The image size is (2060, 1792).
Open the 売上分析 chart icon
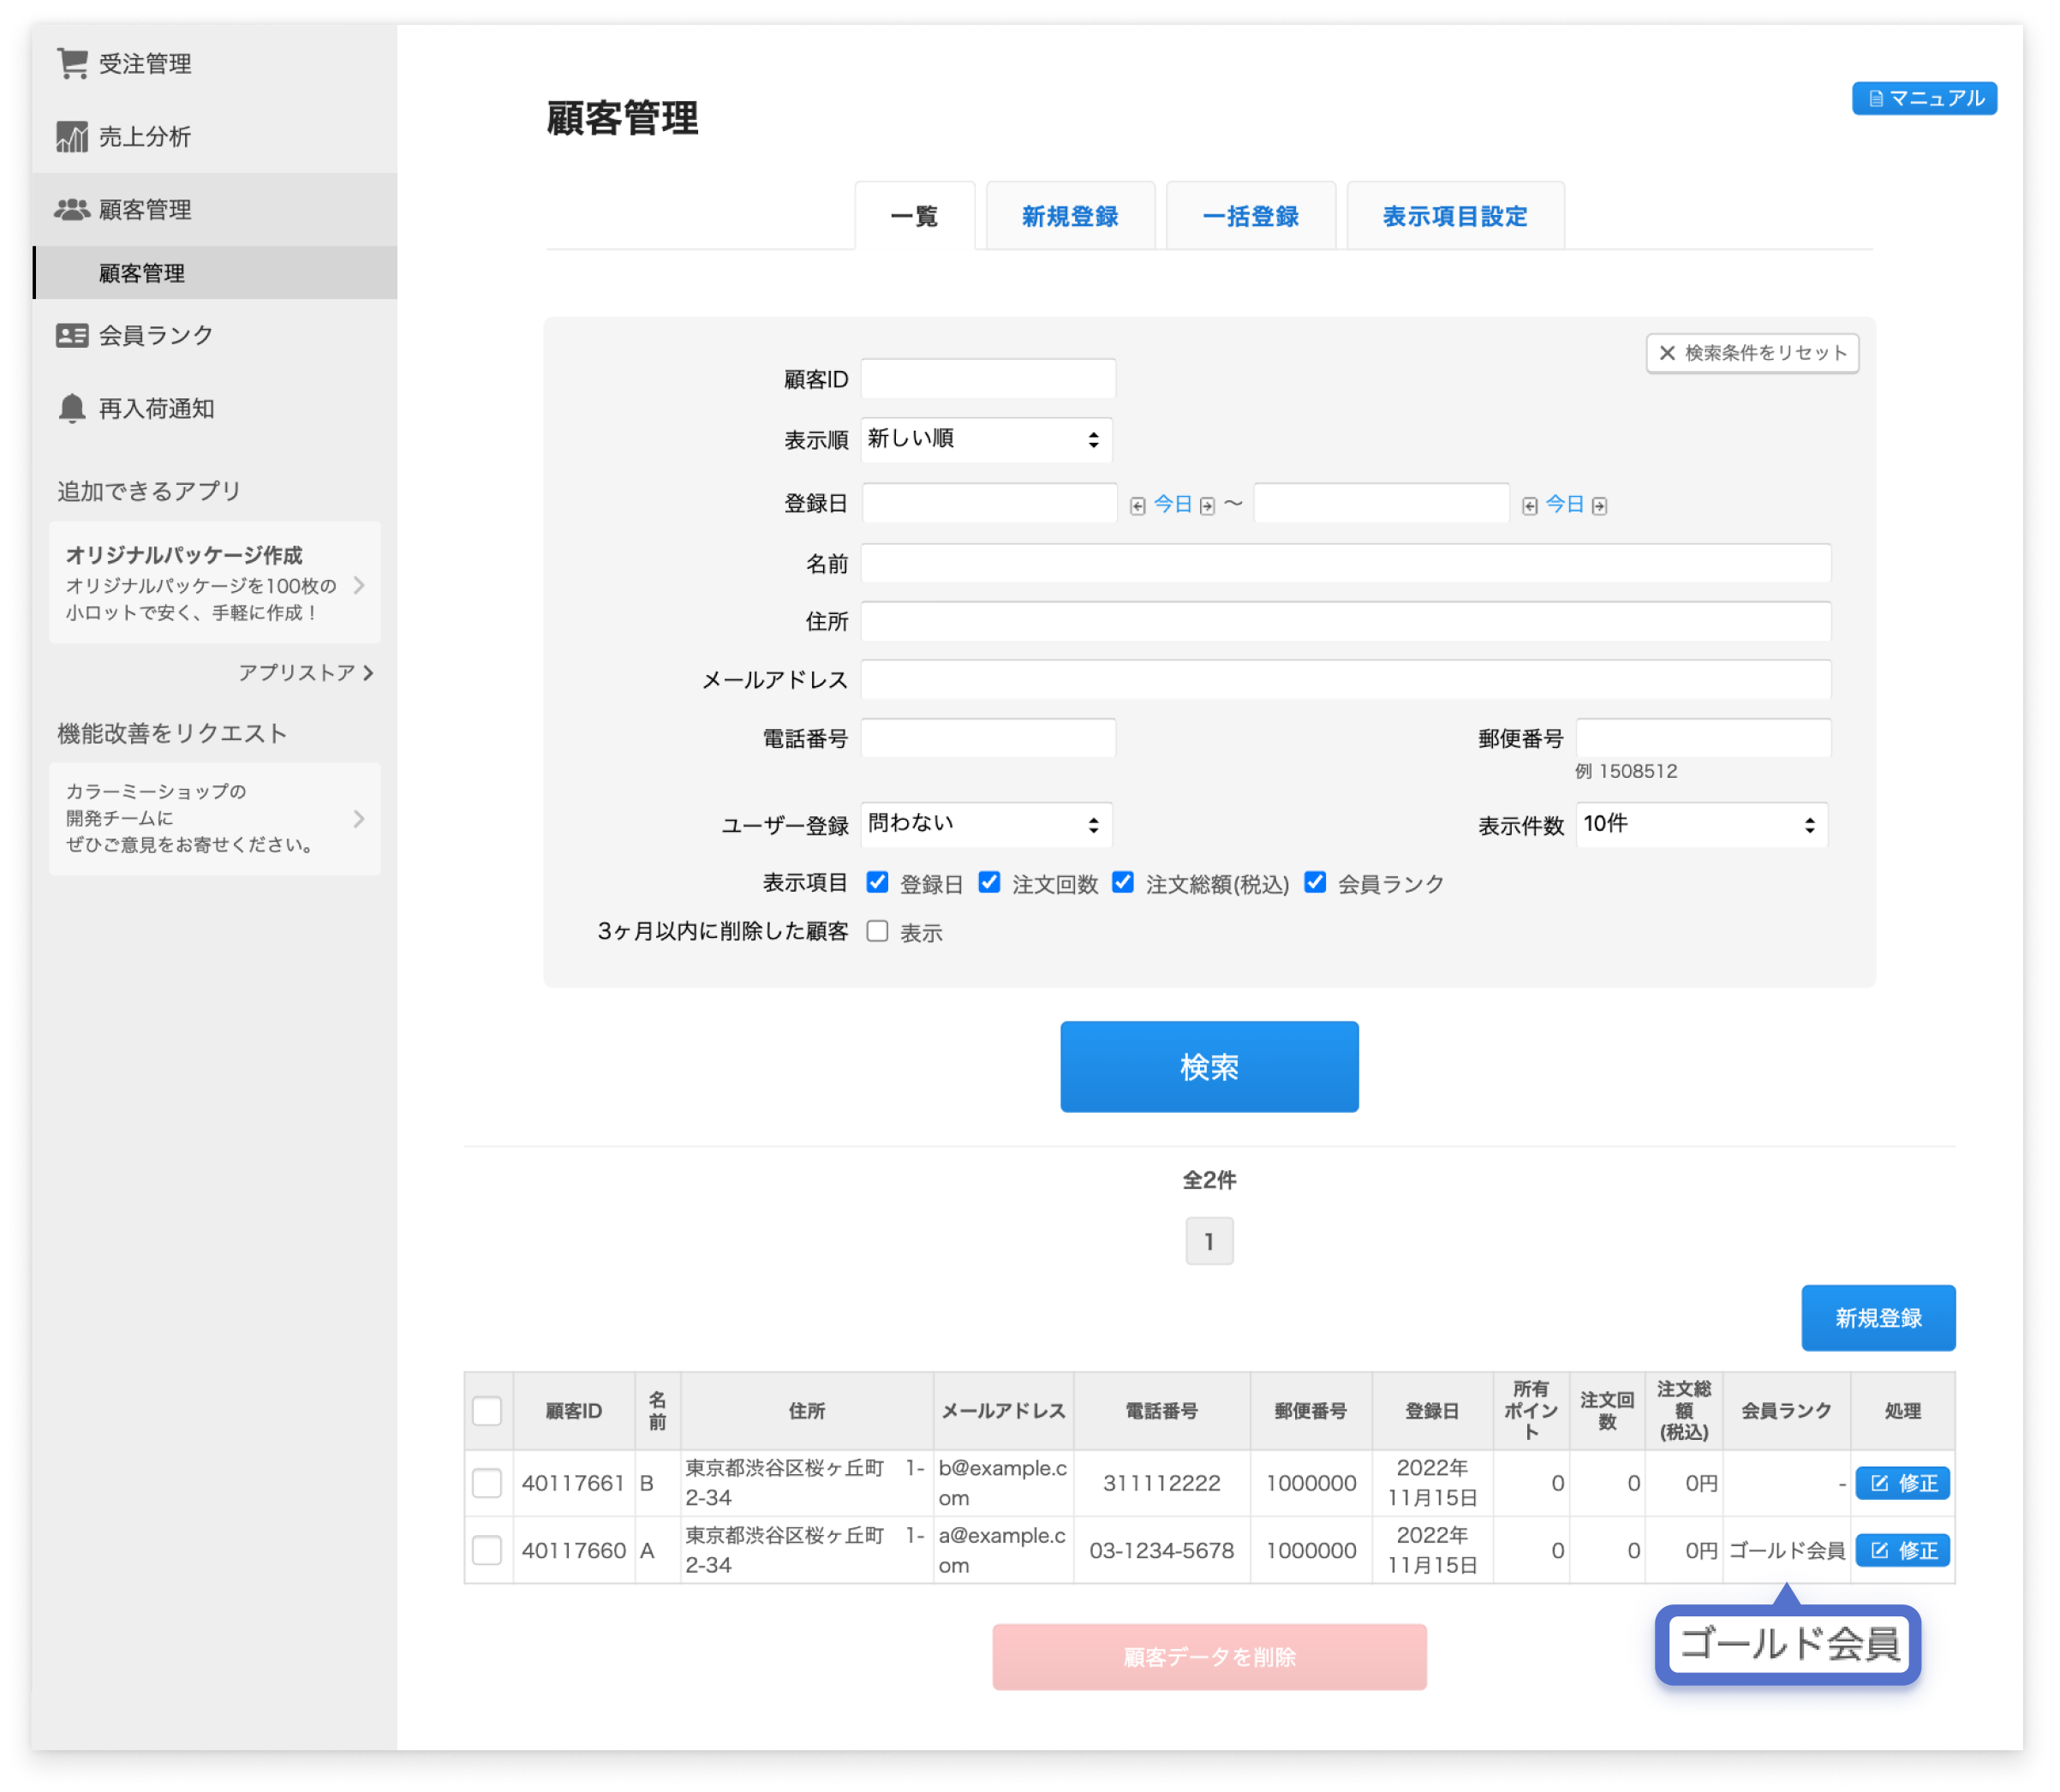click(72, 137)
